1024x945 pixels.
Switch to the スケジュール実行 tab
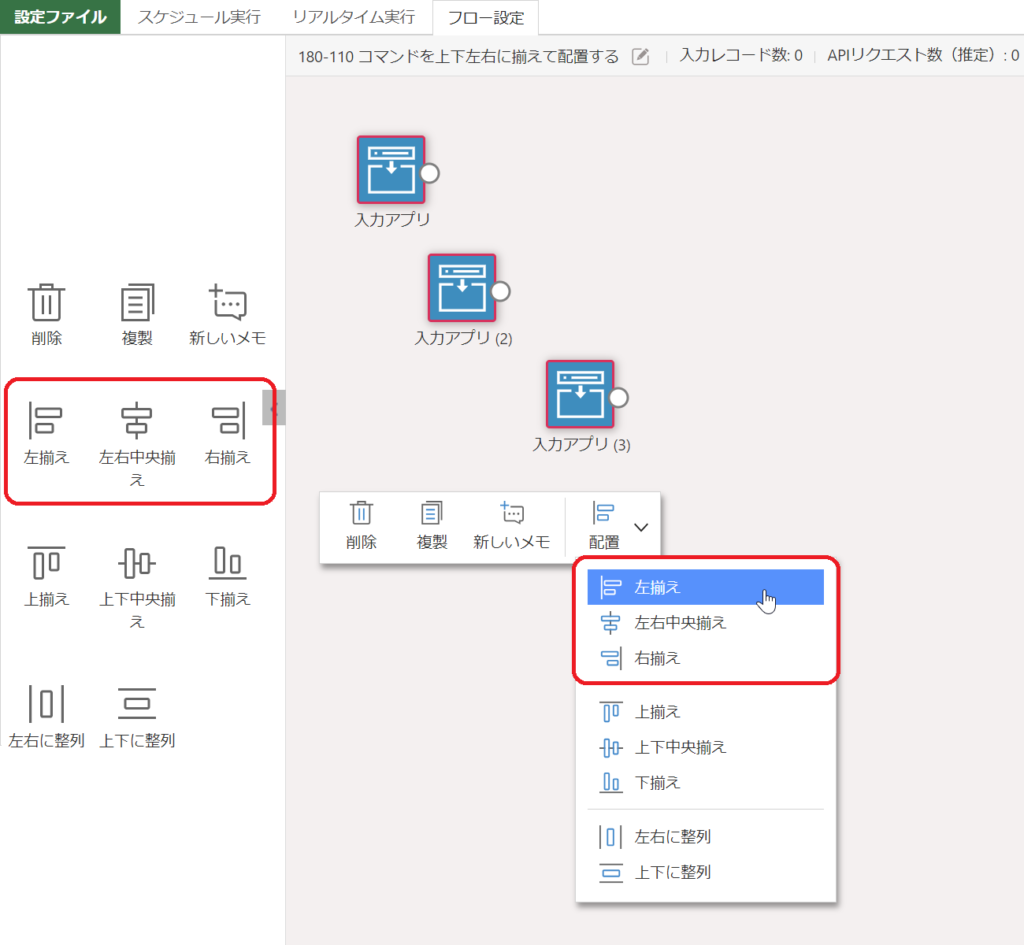pos(199,17)
